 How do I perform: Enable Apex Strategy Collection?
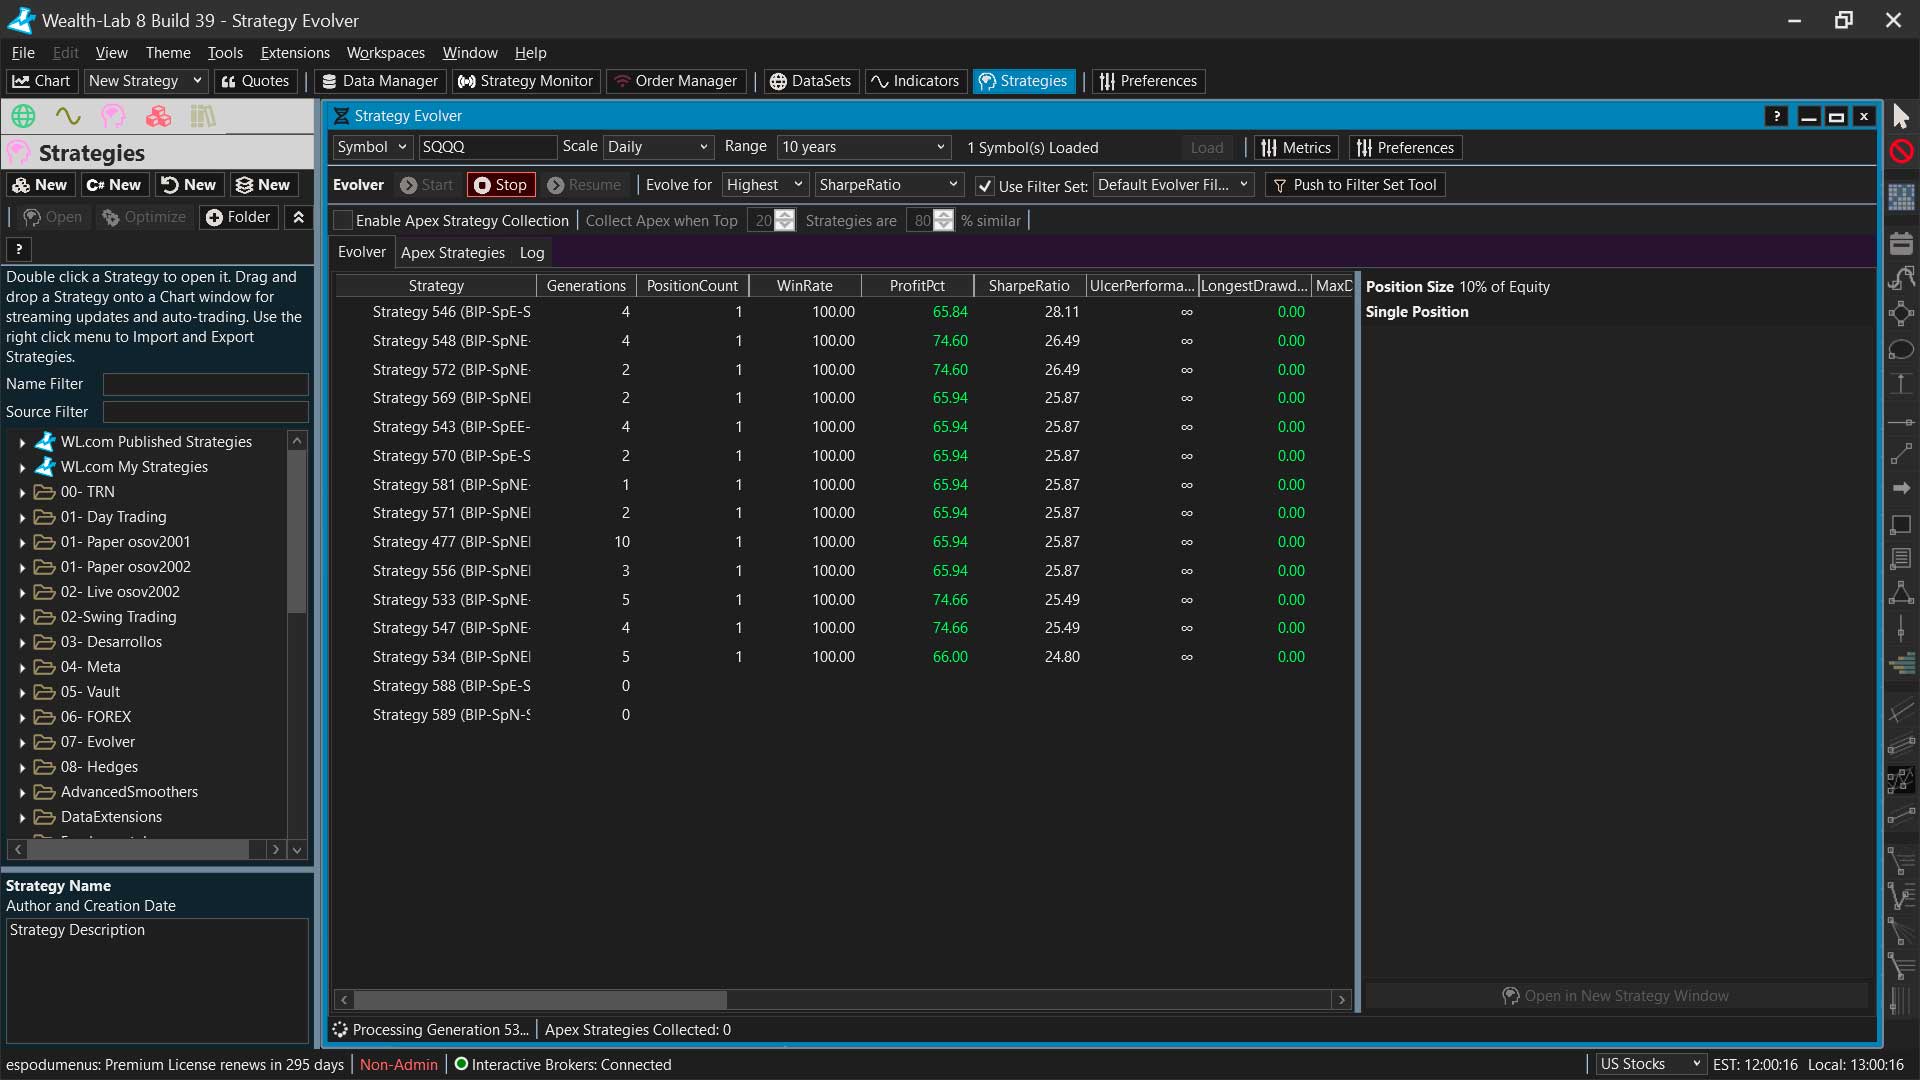(x=342, y=220)
